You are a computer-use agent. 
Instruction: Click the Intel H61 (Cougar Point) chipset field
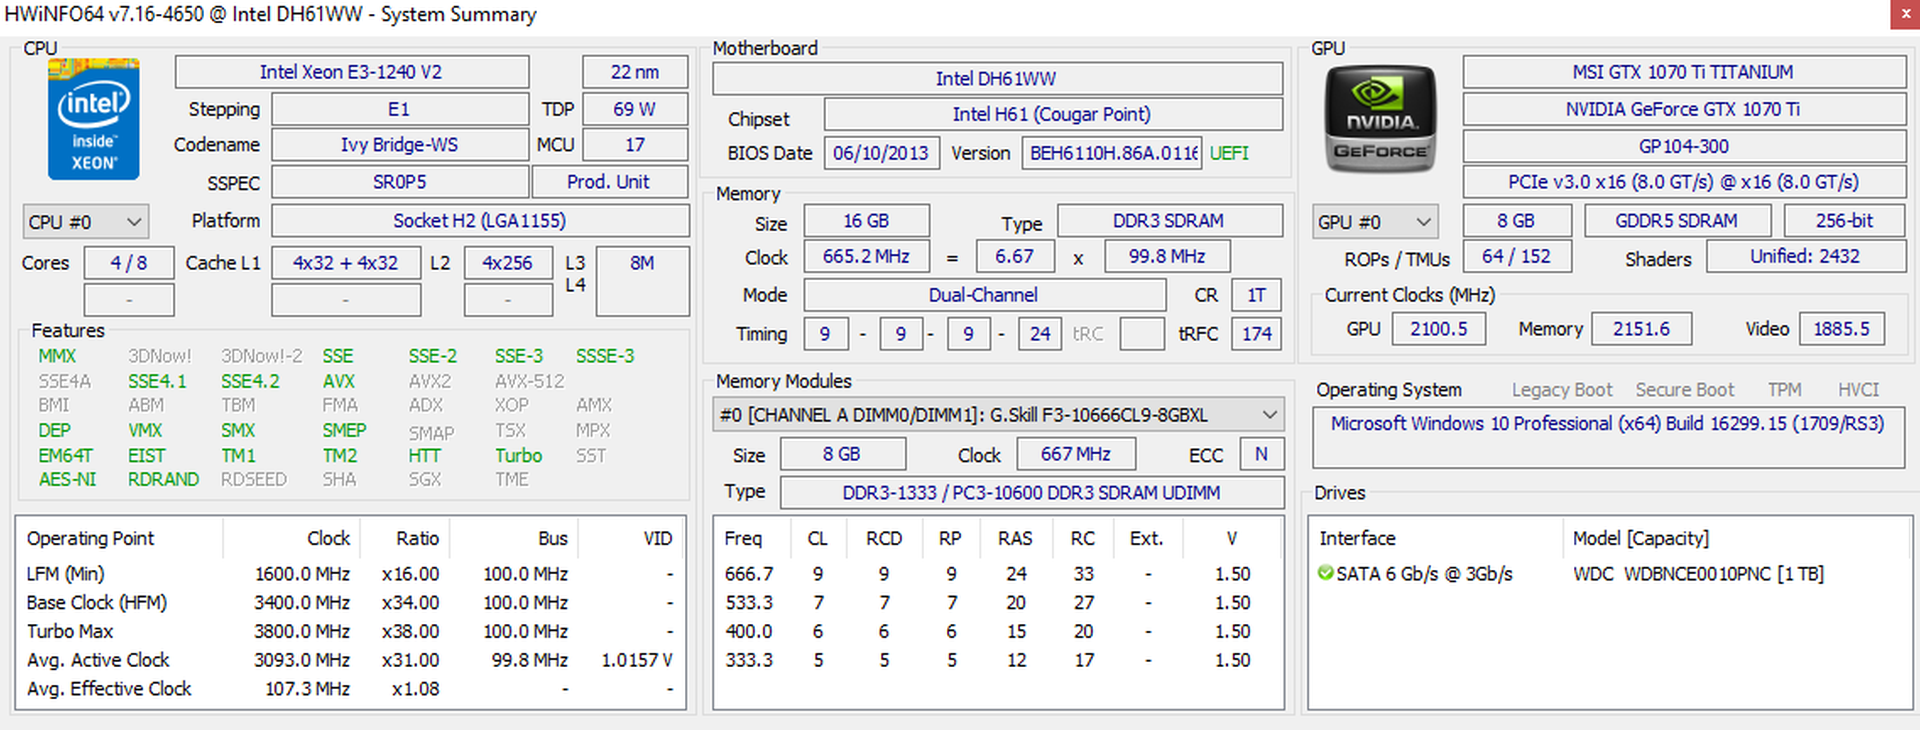click(1053, 114)
